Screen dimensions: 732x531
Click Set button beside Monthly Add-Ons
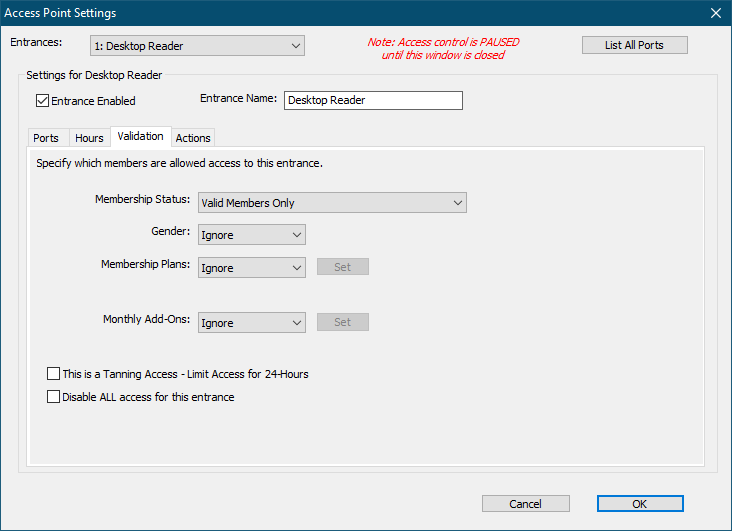coord(343,322)
